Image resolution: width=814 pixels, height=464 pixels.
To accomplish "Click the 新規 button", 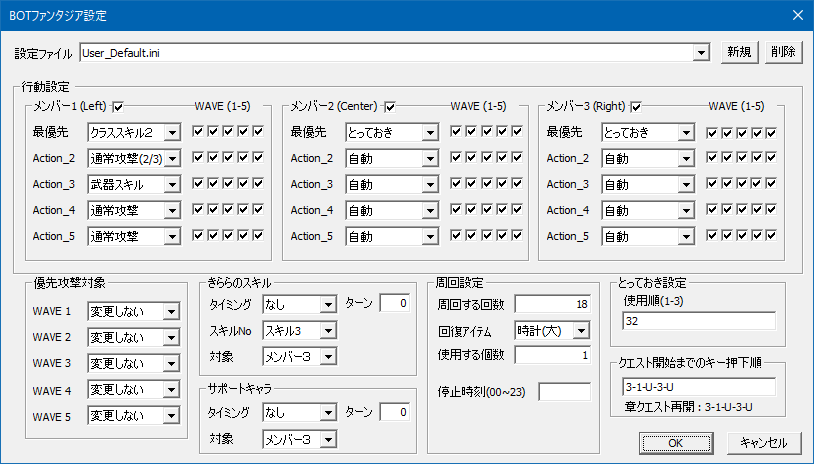I will pyautogui.click(x=740, y=53).
